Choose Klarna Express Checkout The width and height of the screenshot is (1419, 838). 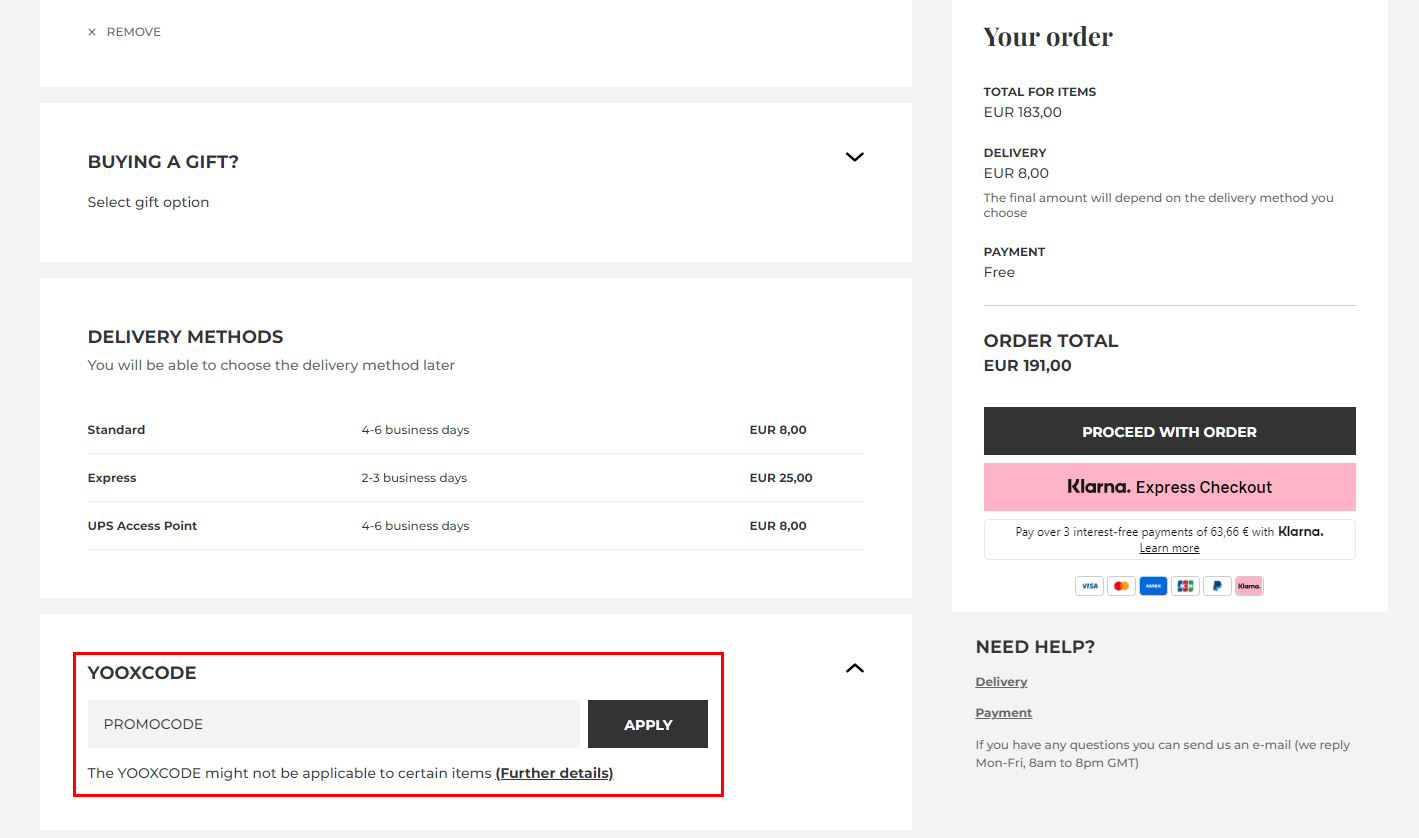click(1169, 487)
